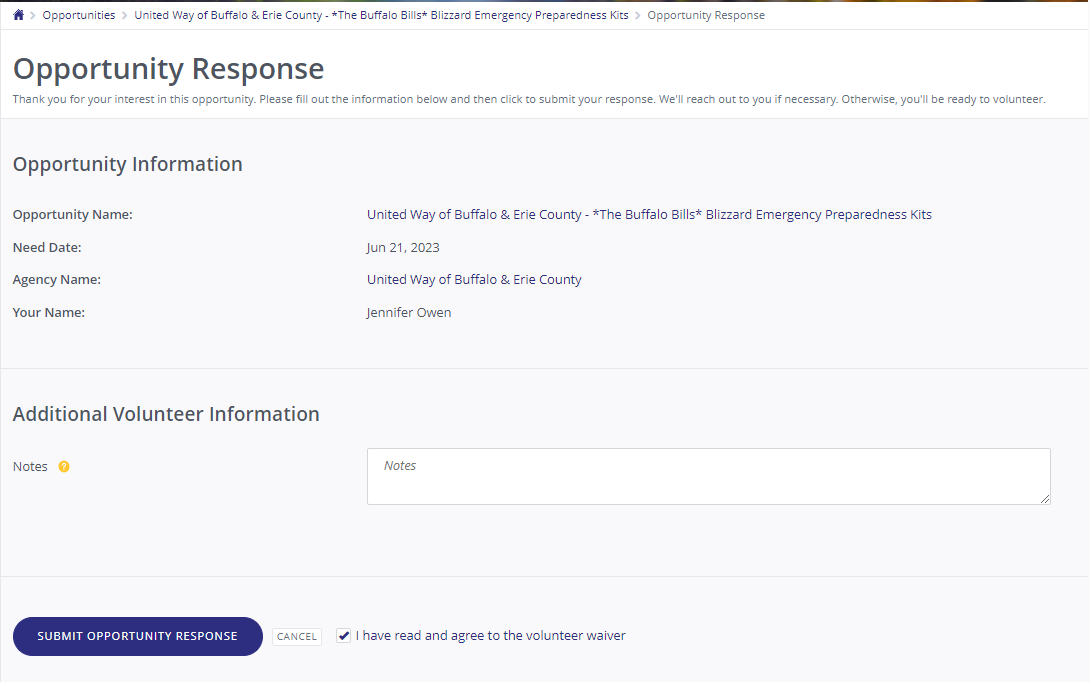Select the 'Jennifer Owen' name text
The image size is (1090, 682).
409,313
